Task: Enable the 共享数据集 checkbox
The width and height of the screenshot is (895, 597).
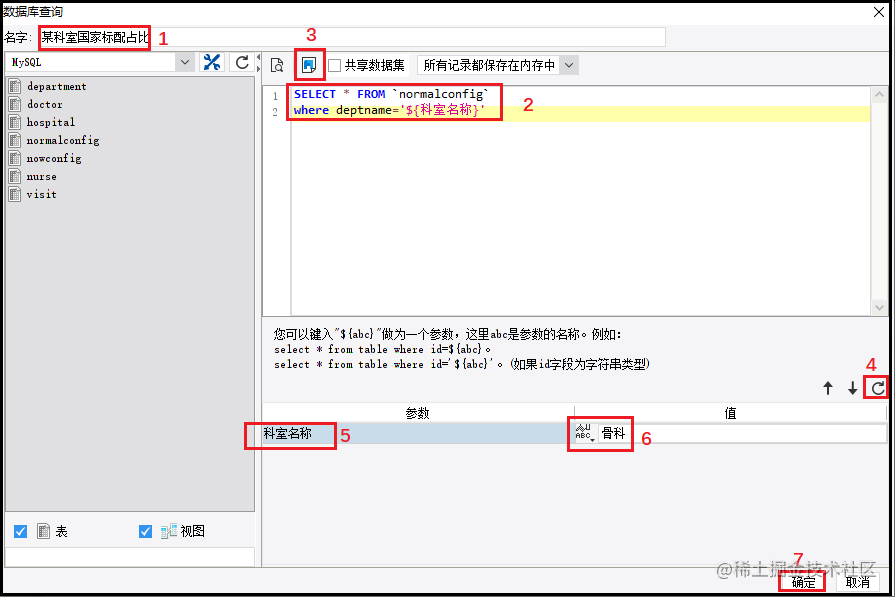Action: click(334, 66)
